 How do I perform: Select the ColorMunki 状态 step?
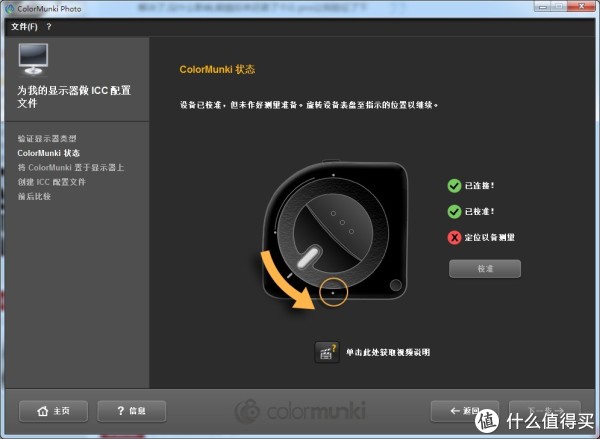point(49,153)
